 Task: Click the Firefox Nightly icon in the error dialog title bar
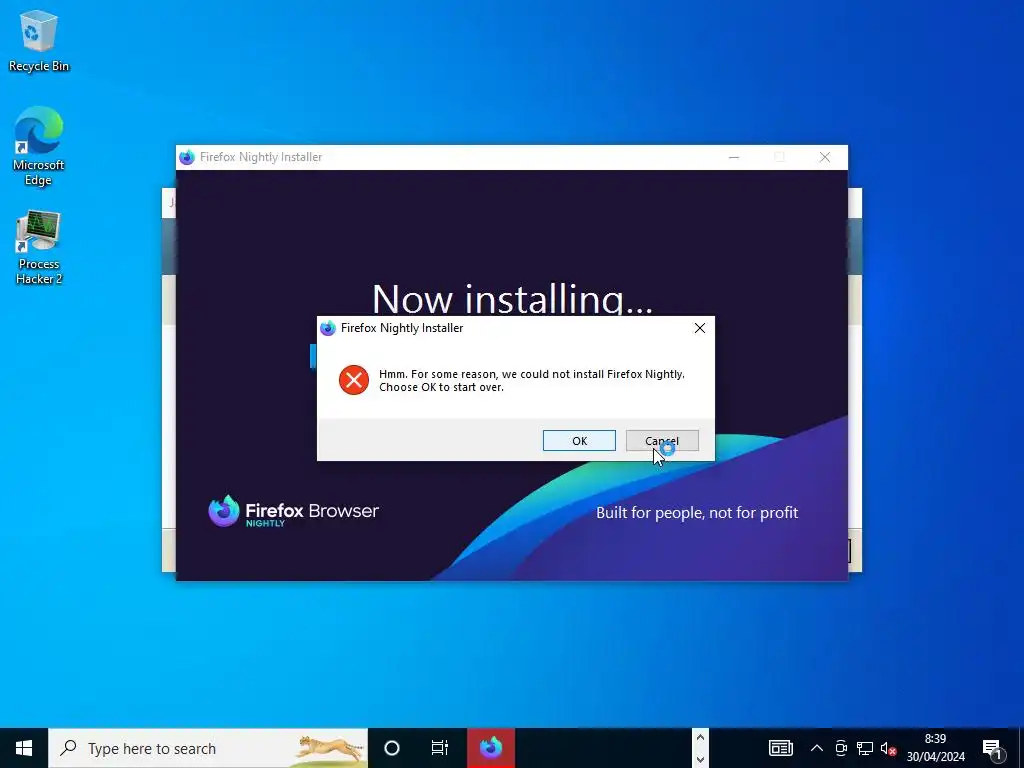(x=328, y=328)
